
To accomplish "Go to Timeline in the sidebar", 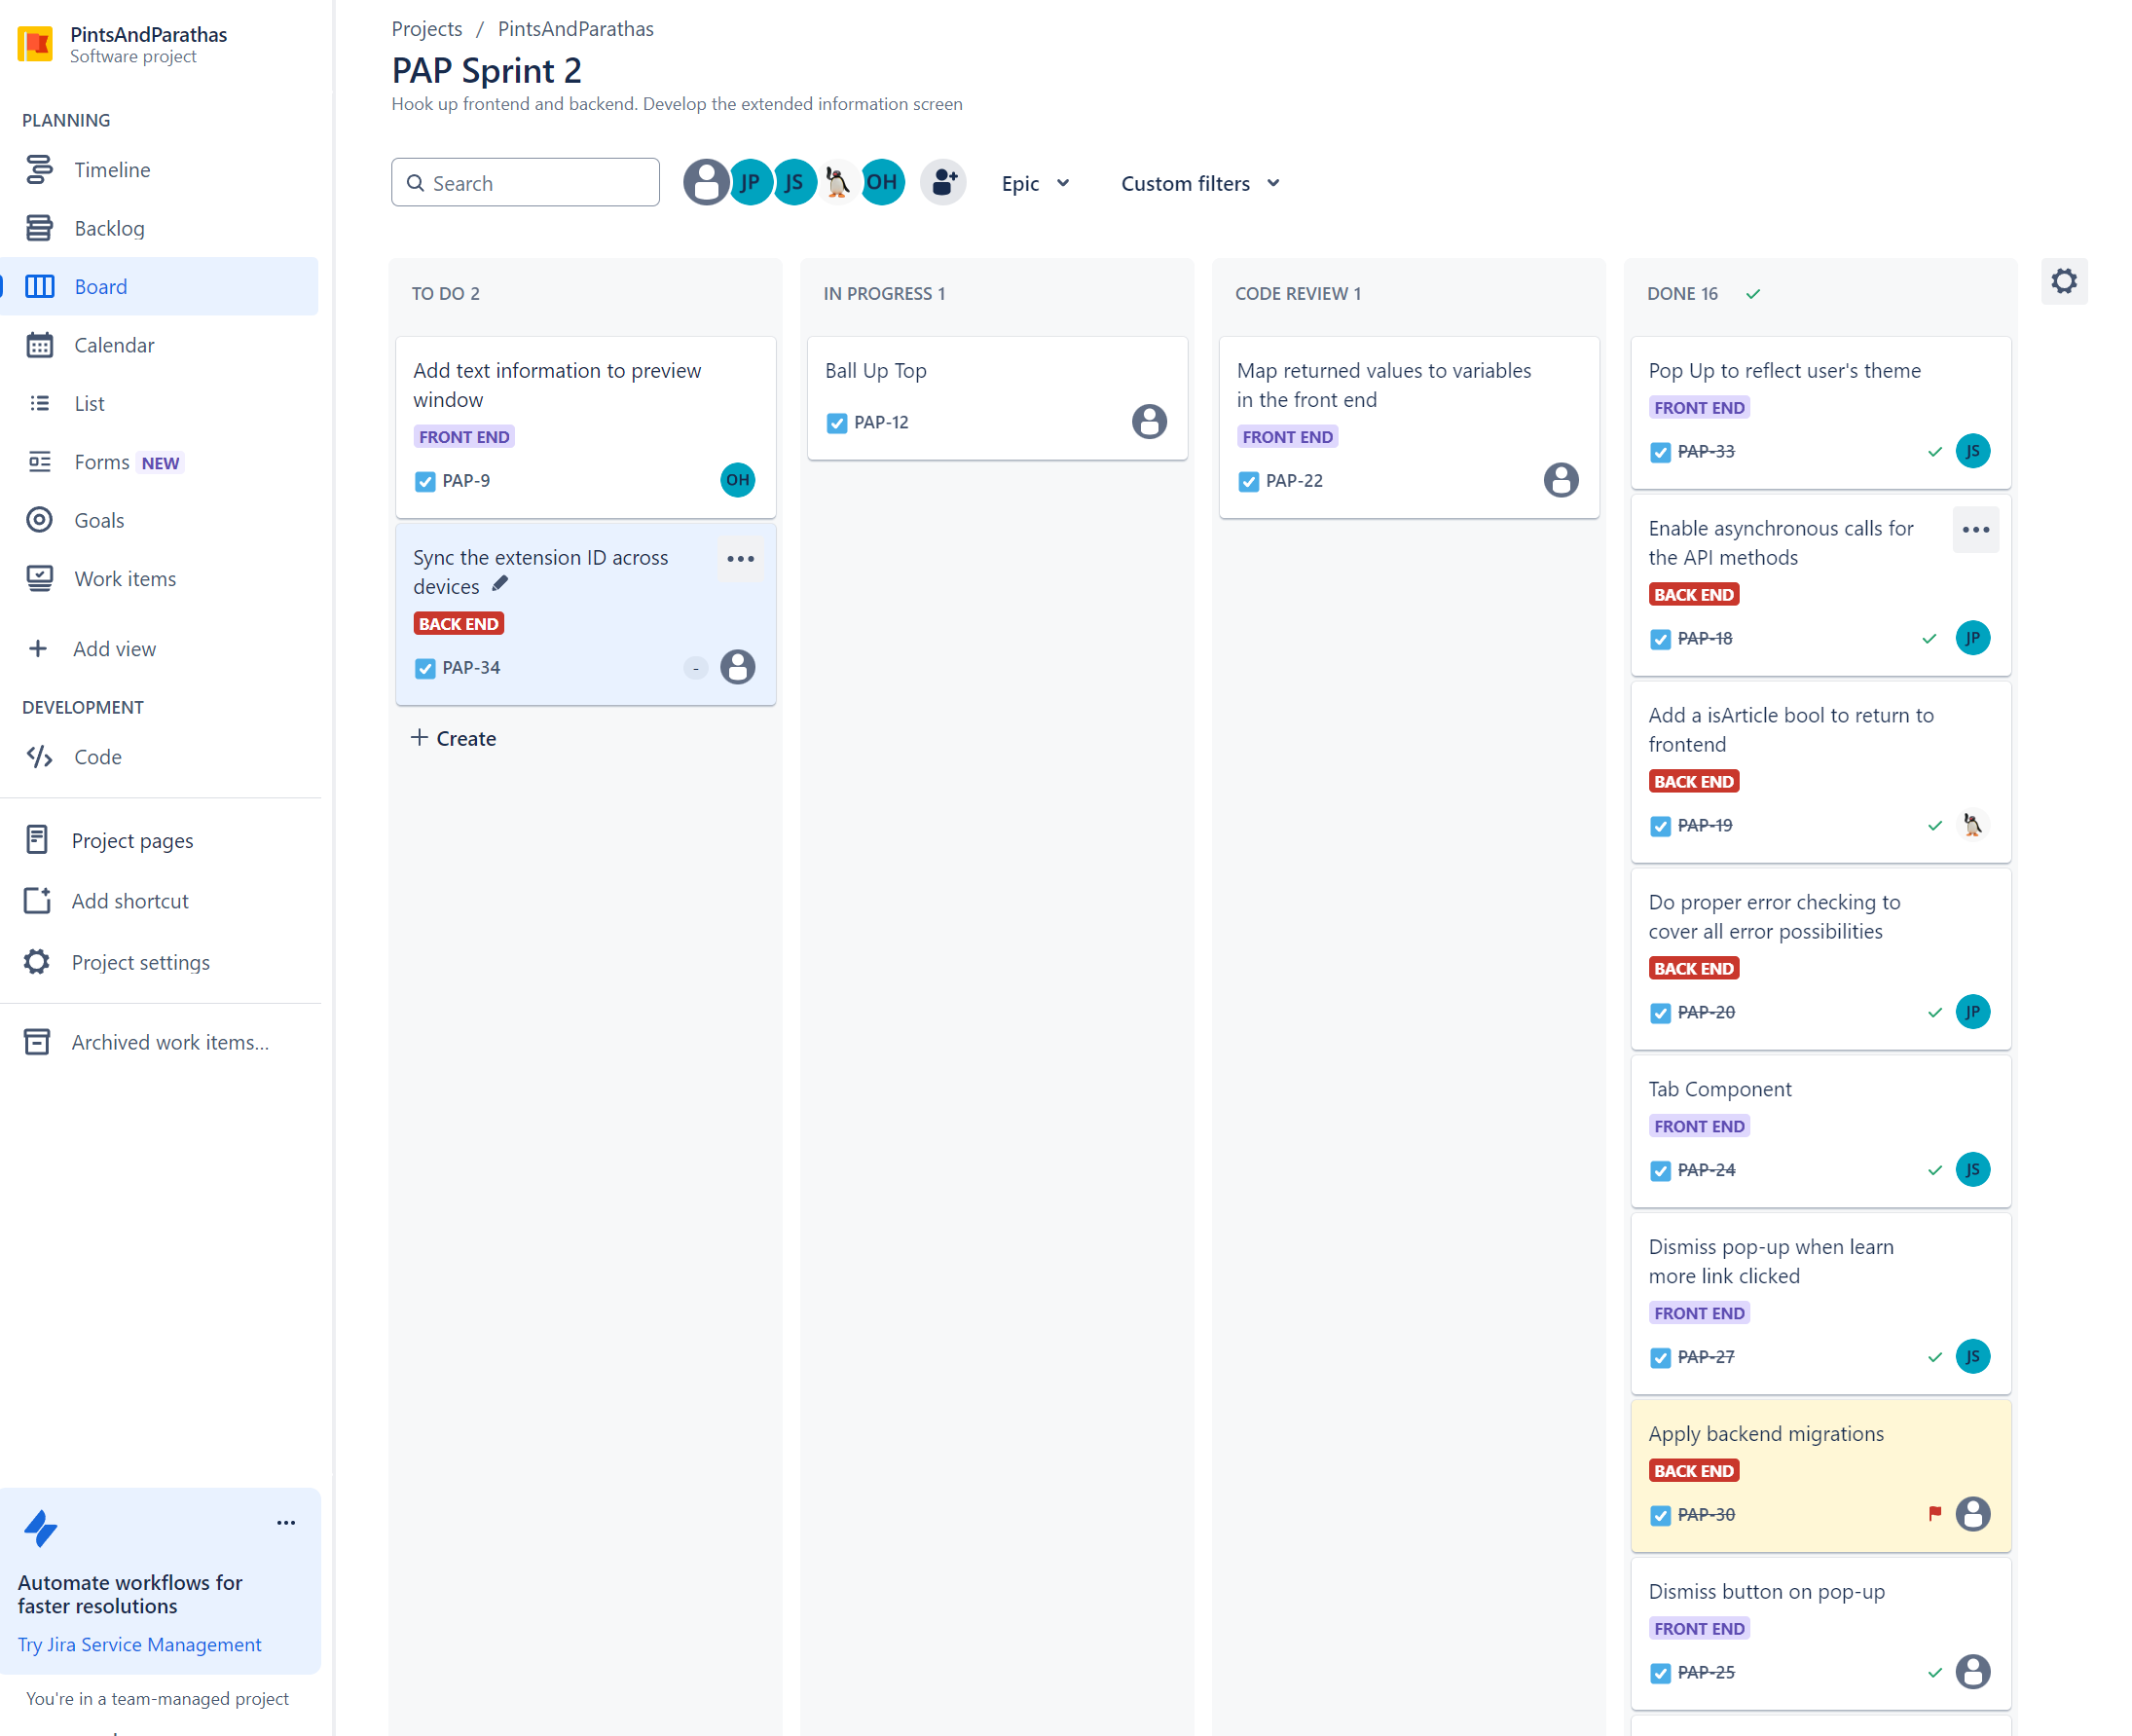I will [x=112, y=170].
